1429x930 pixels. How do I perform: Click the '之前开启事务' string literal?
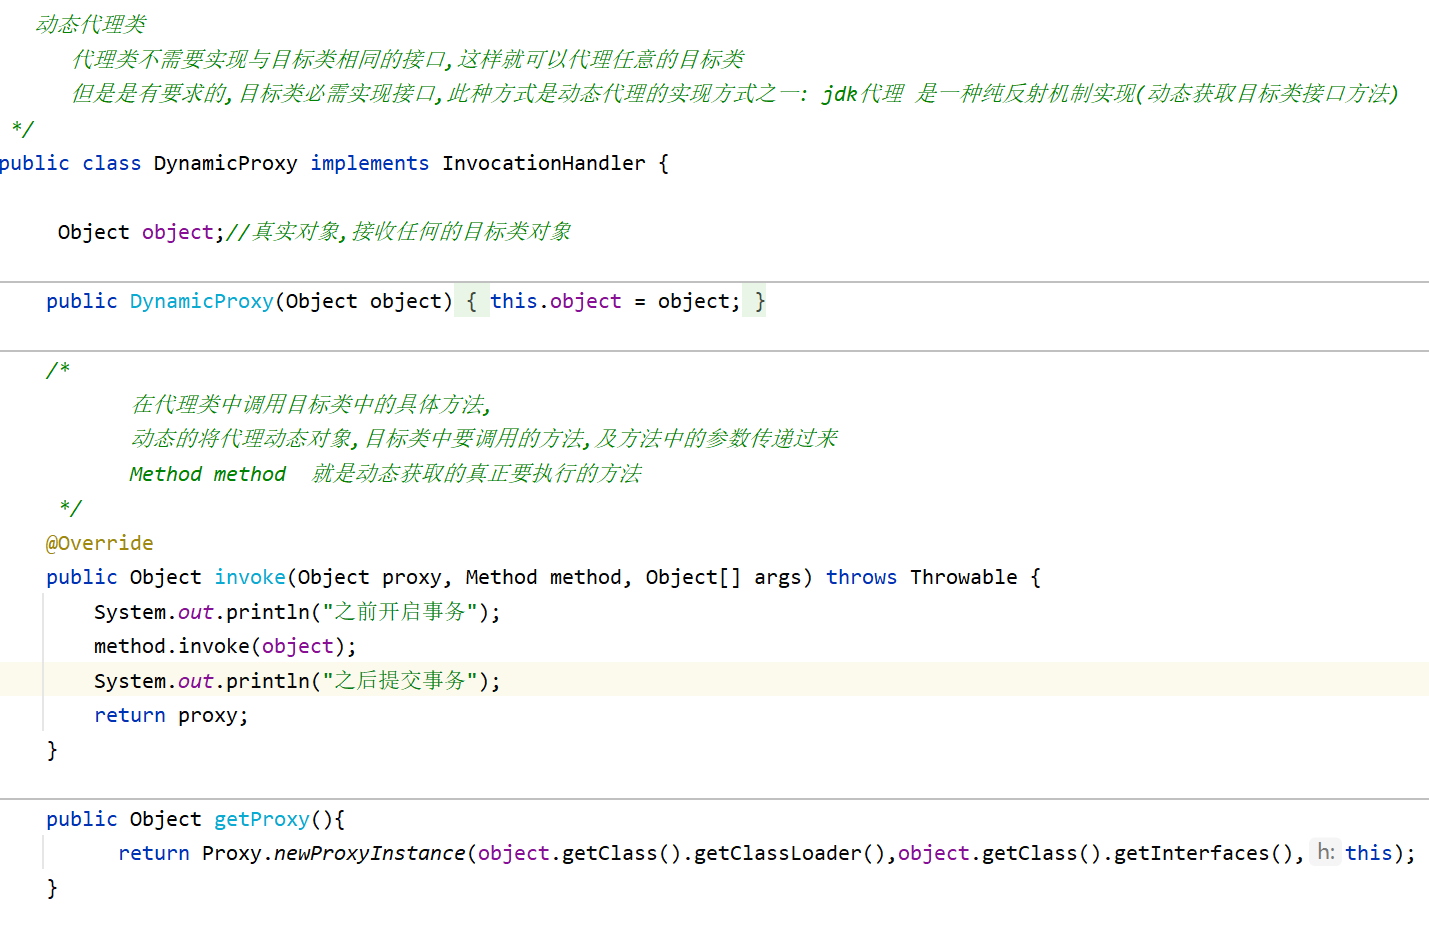(400, 612)
